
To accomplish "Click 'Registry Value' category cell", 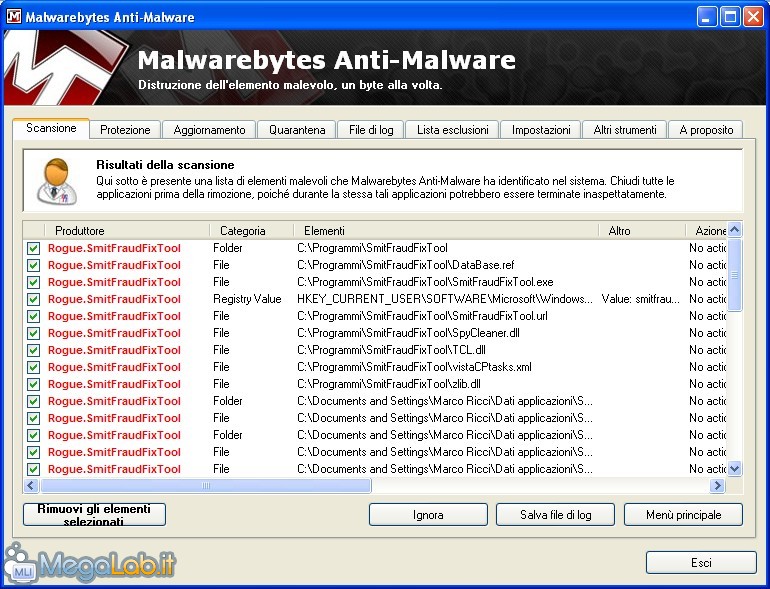I will point(247,299).
